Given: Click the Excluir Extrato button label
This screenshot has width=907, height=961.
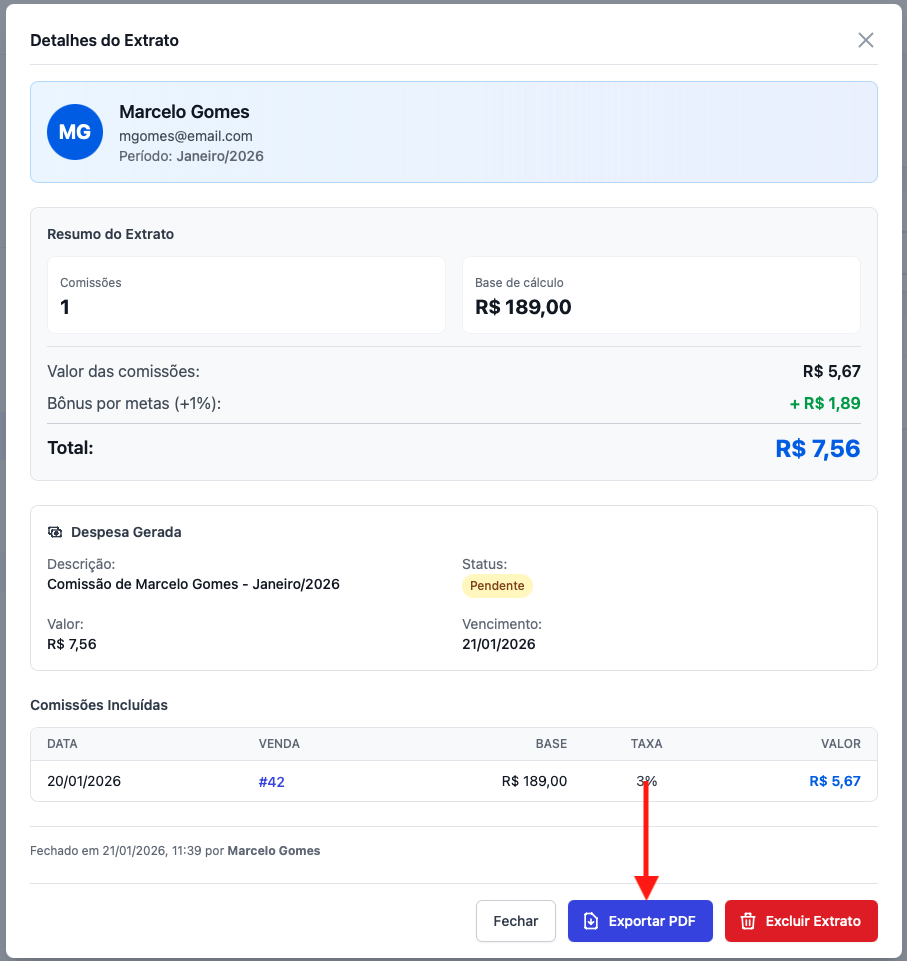Looking at the screenshot, I should coord(812,921).
